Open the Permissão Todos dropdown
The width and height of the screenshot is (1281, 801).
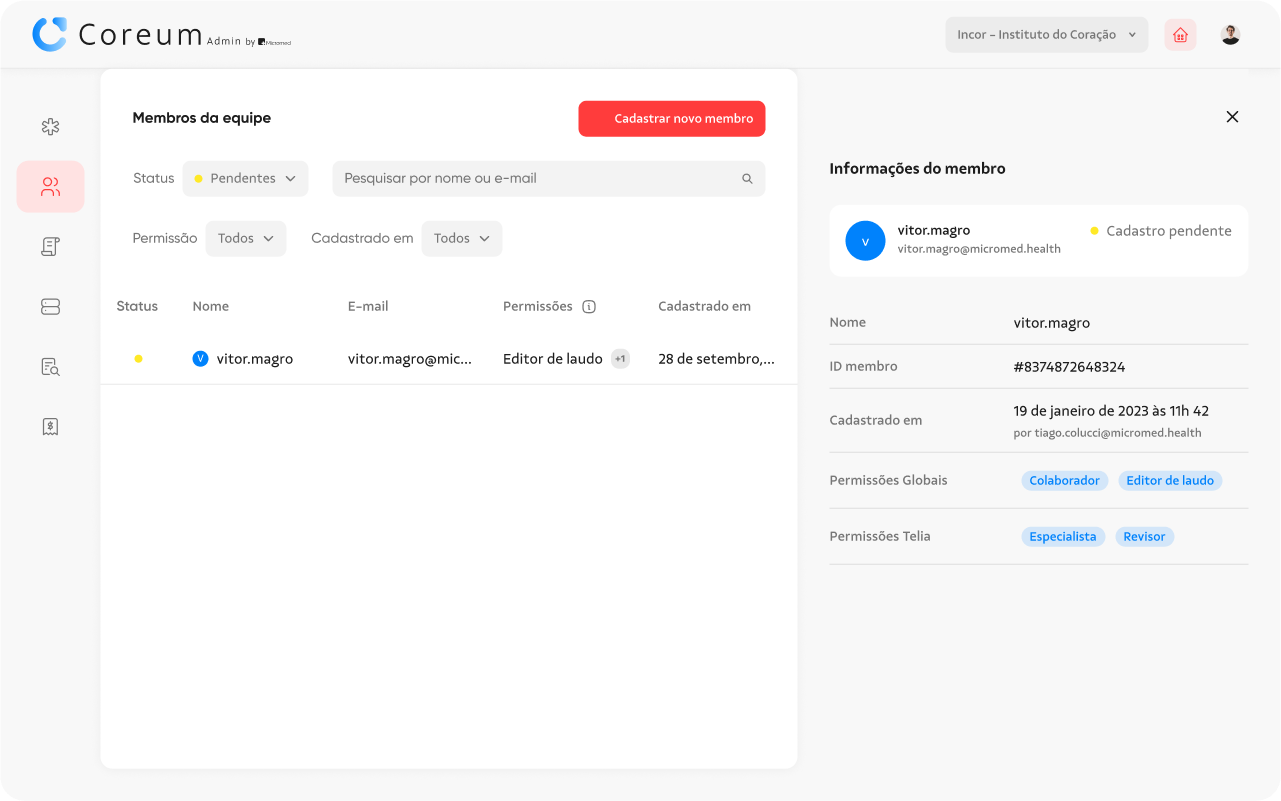(x=245, y=239)
